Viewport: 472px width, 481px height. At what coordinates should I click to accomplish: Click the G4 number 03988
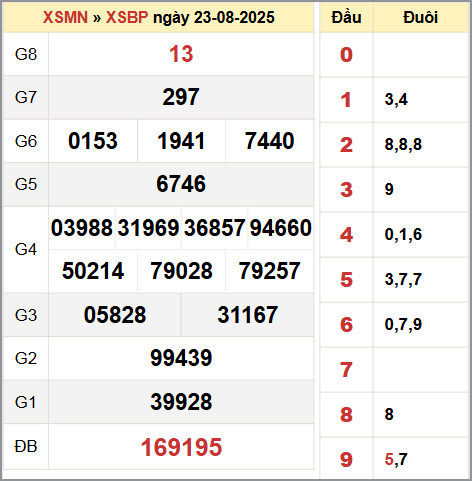click(82, 228)
